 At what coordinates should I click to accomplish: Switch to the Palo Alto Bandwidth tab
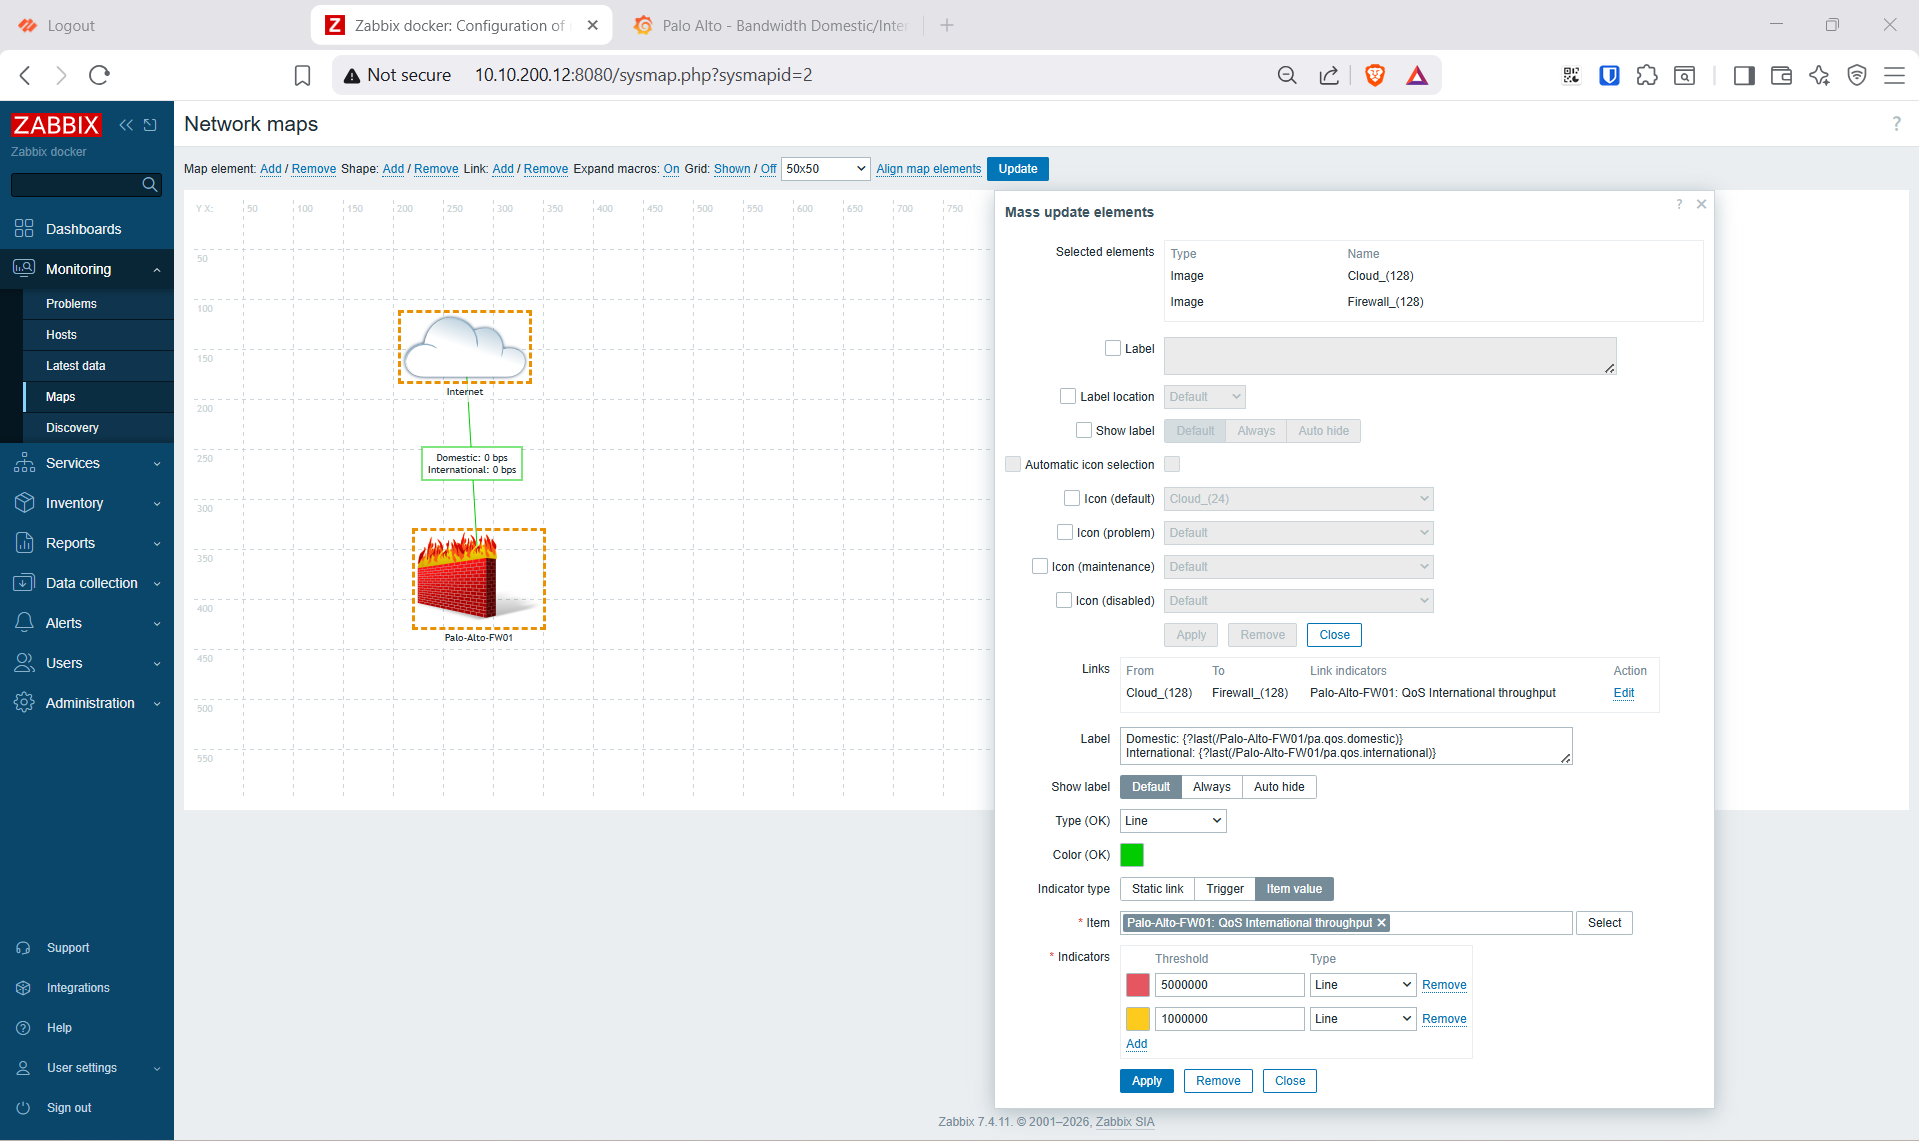[770, 25]
